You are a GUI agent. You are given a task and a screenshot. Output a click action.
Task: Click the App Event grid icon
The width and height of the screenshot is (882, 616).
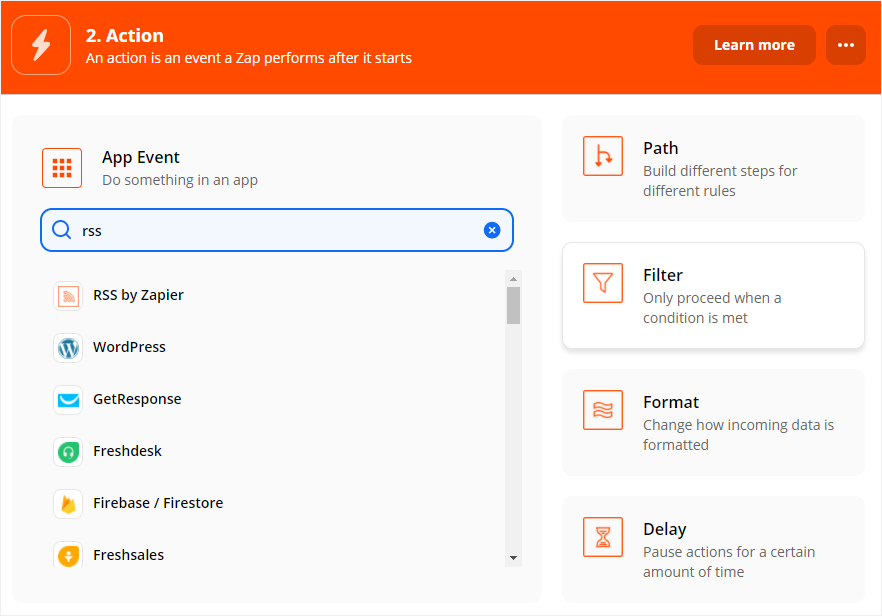(x=62, y=168)
